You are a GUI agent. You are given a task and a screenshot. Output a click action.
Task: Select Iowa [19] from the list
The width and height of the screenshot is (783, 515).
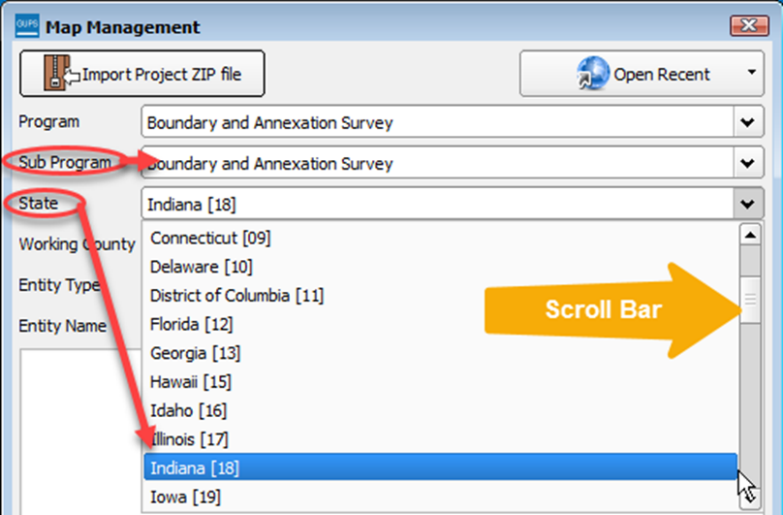[185, 497]
